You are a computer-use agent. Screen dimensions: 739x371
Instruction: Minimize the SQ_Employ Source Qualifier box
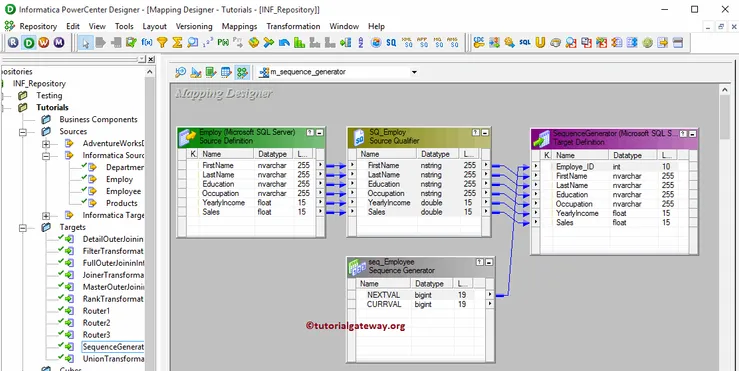coord(485,133)
